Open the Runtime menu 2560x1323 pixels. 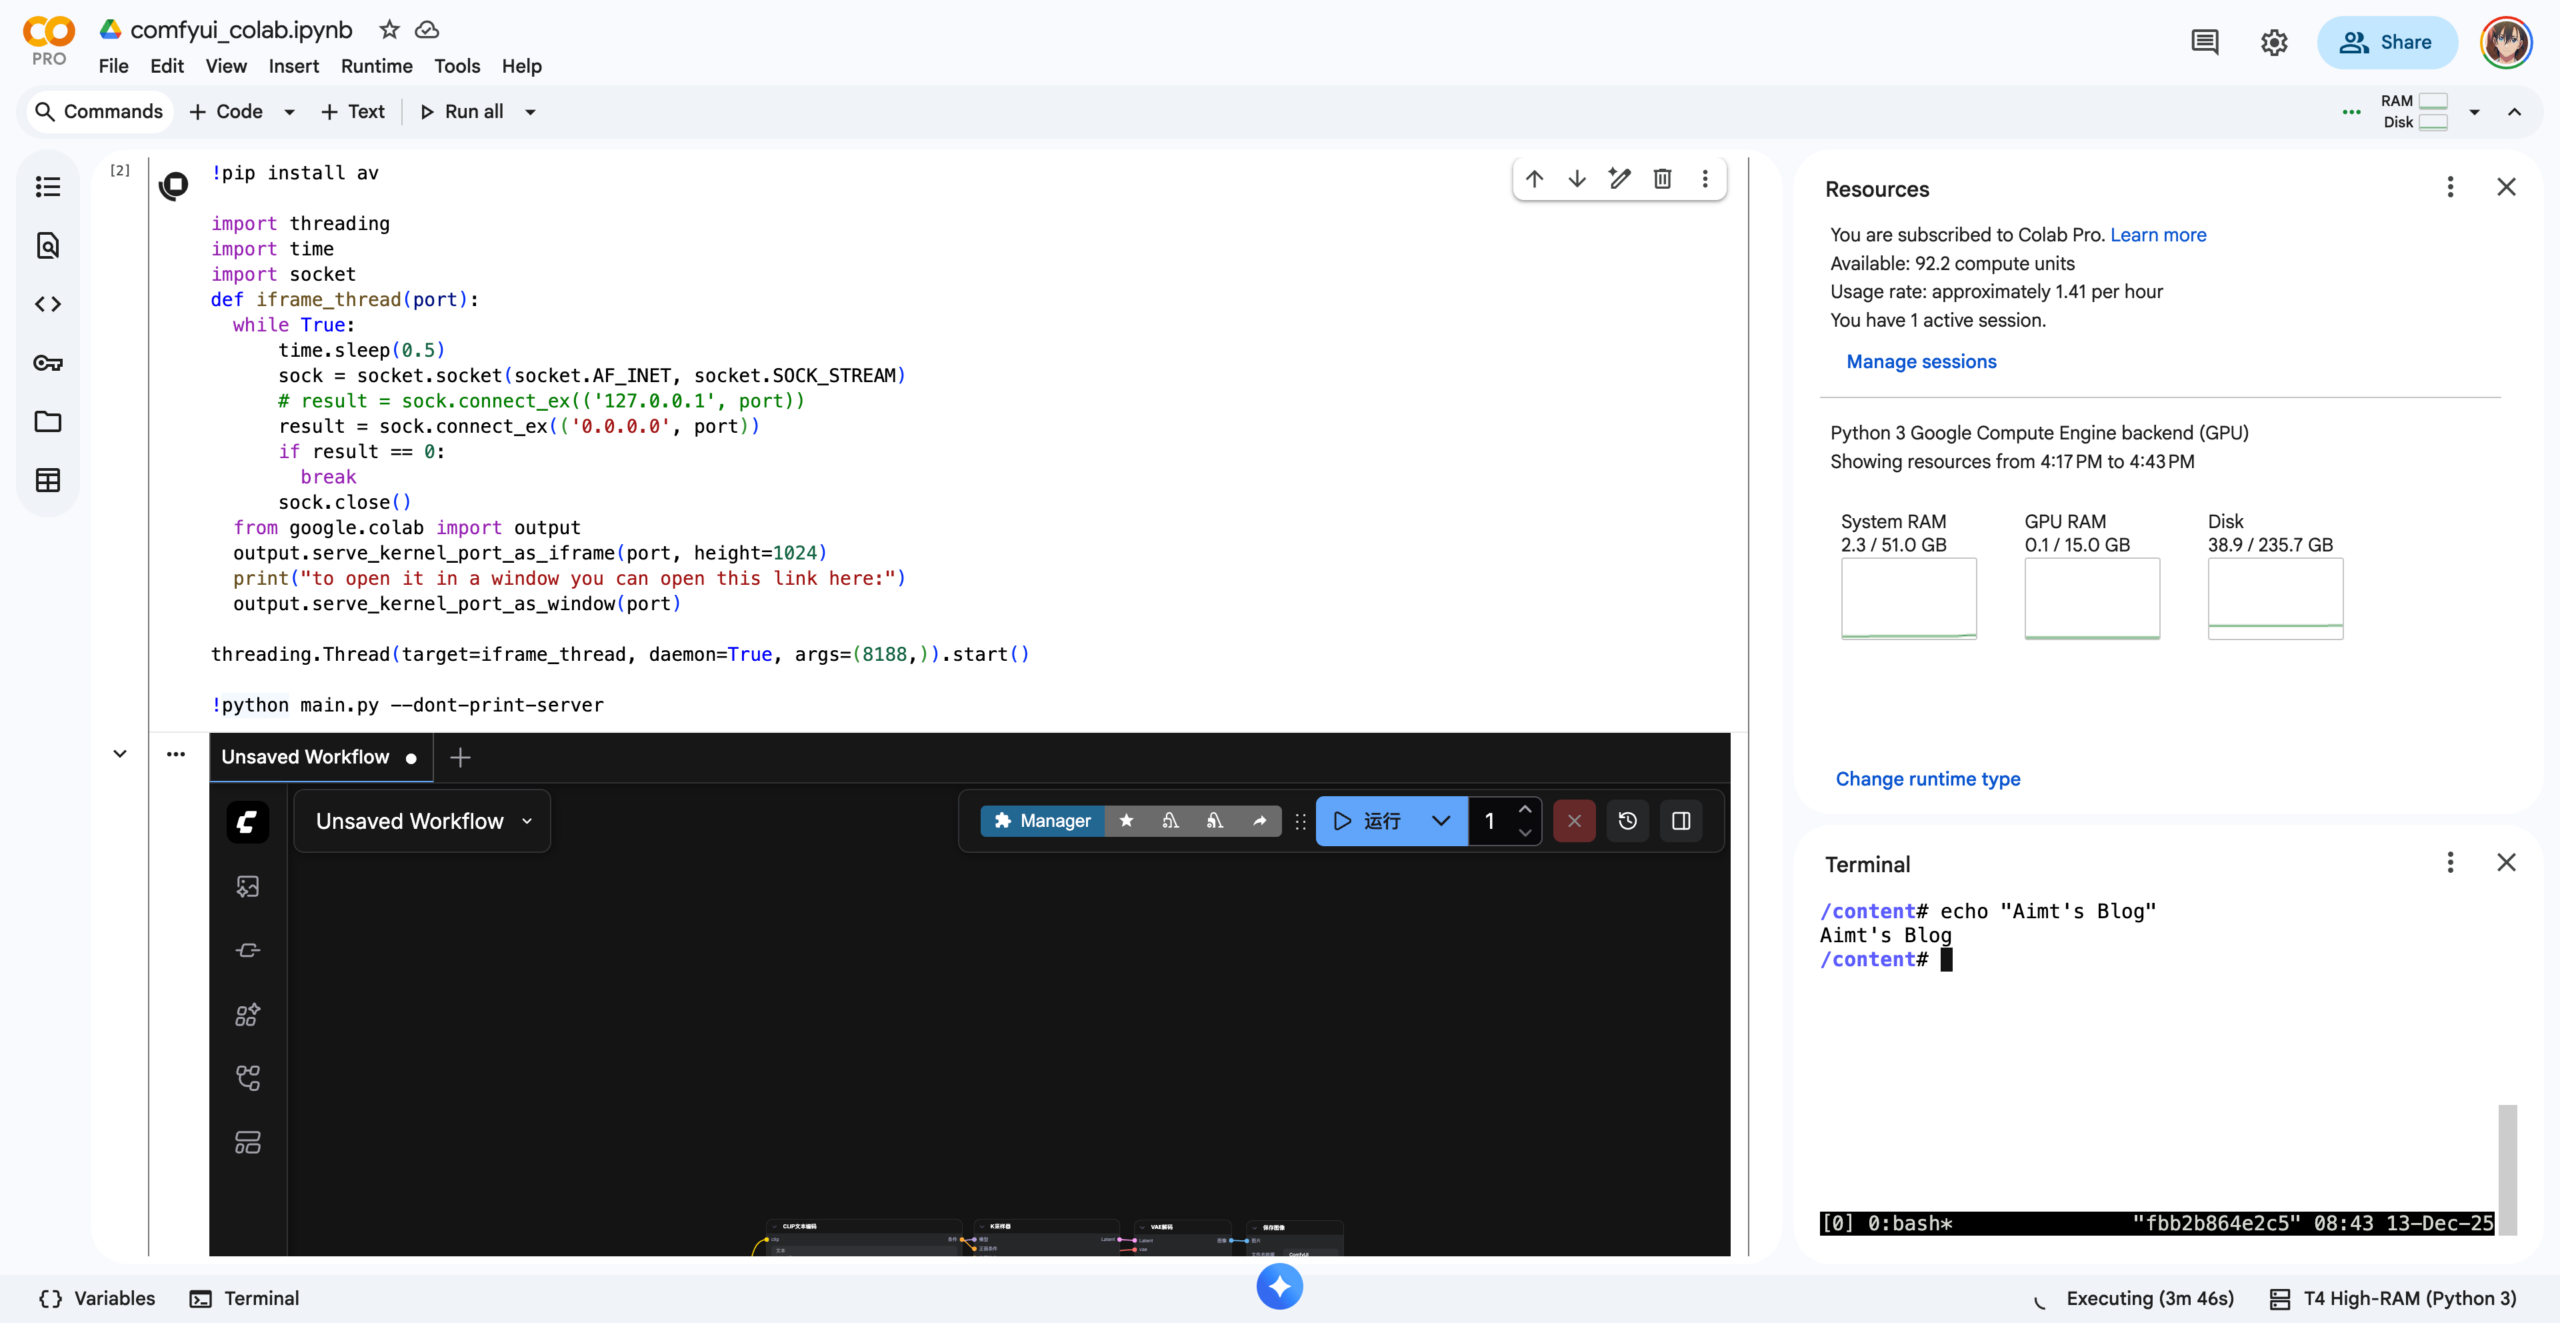point(376,66)
